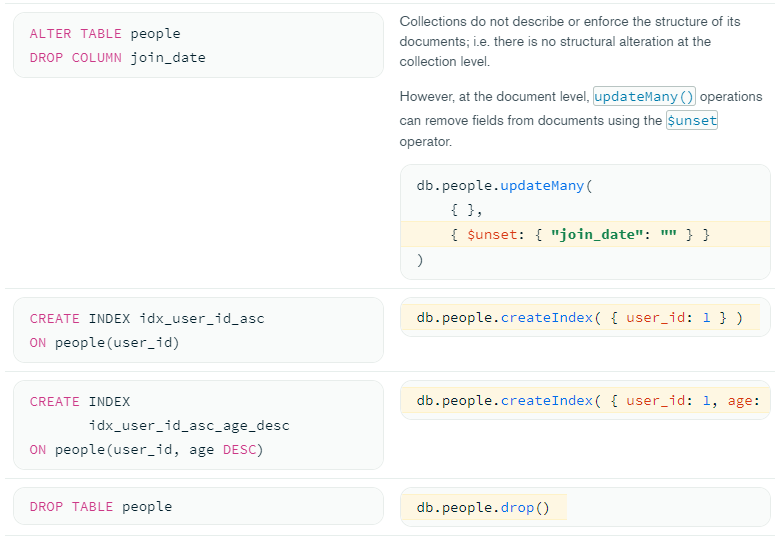Screen dimensions: 775x538
Task: Click the DROP TABLE people statement
Action: click(101, 507)
